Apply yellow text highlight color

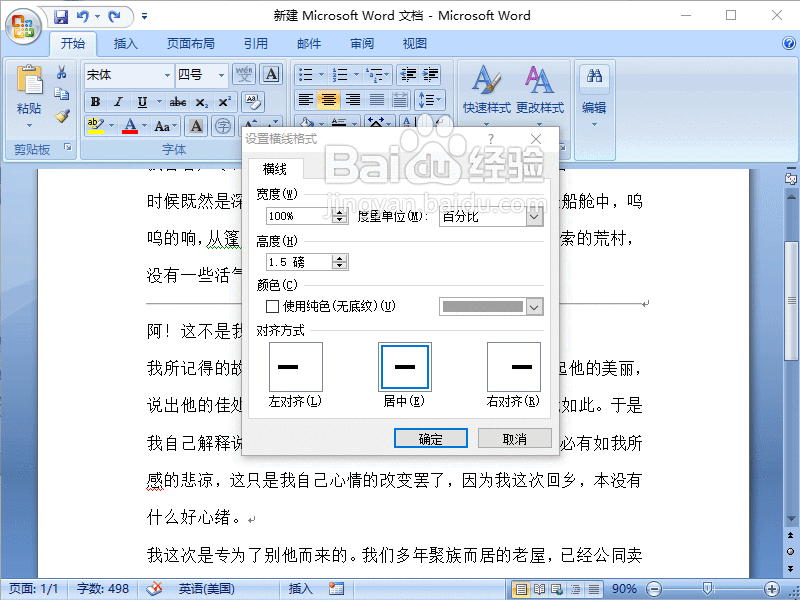point(95,126)
